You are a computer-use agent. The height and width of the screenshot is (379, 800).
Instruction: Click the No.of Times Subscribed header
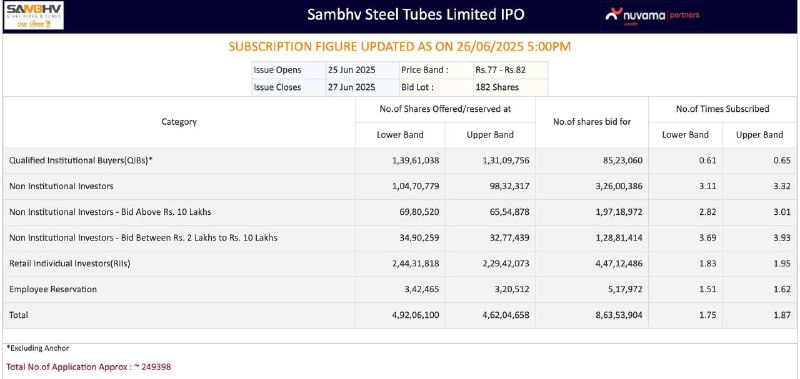(x=722, y=109)
